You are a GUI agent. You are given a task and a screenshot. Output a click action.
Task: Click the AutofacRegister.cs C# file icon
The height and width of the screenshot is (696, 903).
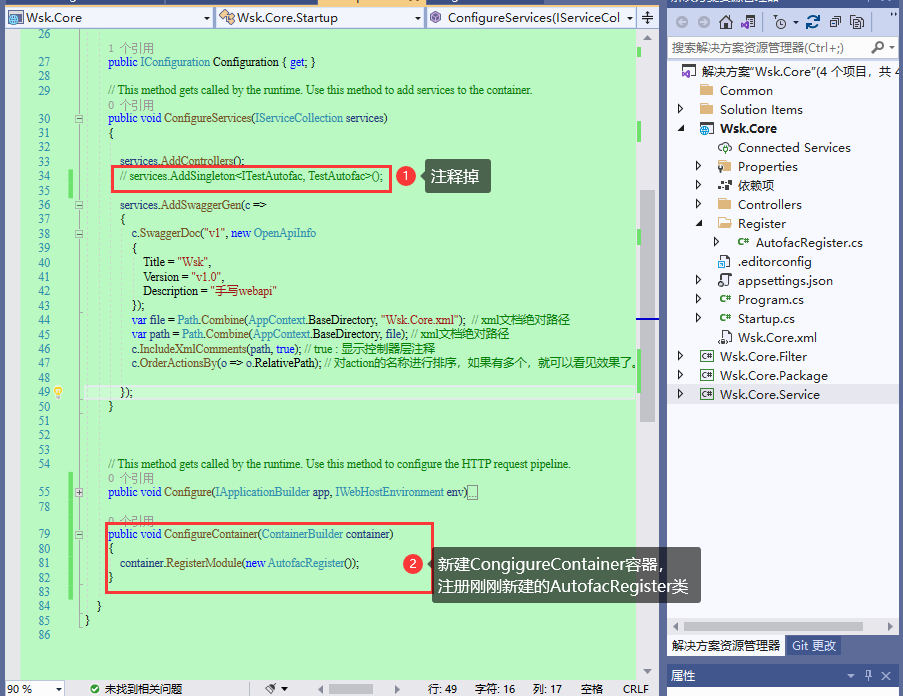(x=743, y=242)
